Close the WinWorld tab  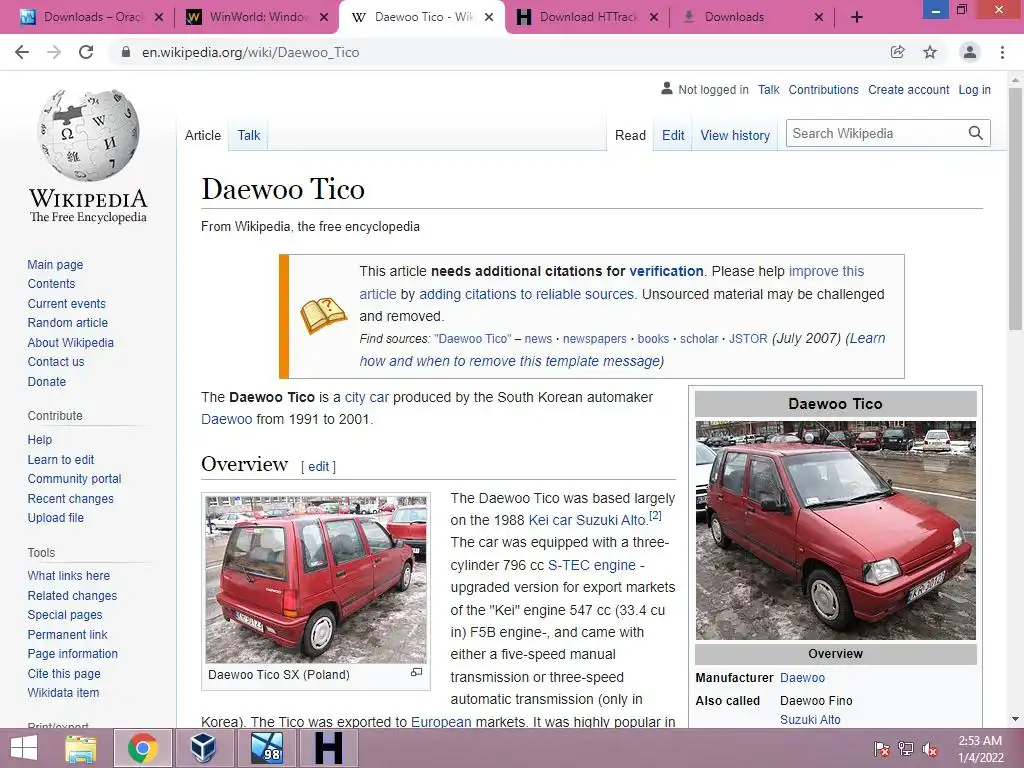pyautogui.click(x=324, y=18)
